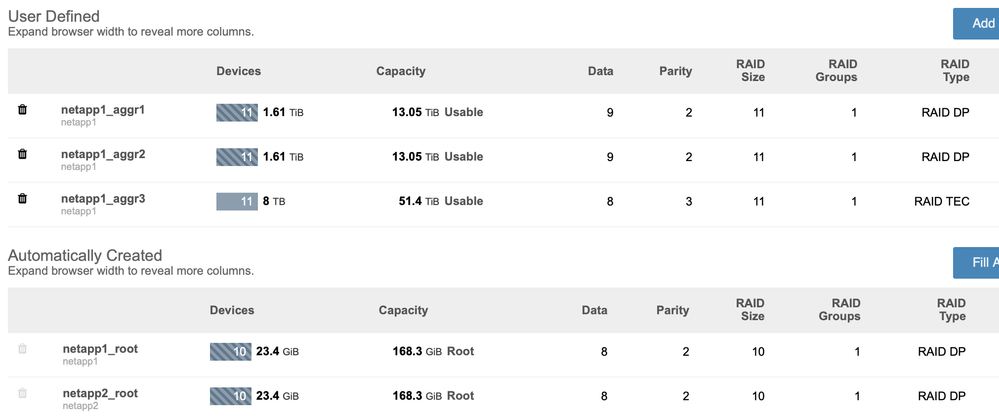Click trash icon for netapp1_aggr2
This screenshot has height=418, width=999.
23,154
